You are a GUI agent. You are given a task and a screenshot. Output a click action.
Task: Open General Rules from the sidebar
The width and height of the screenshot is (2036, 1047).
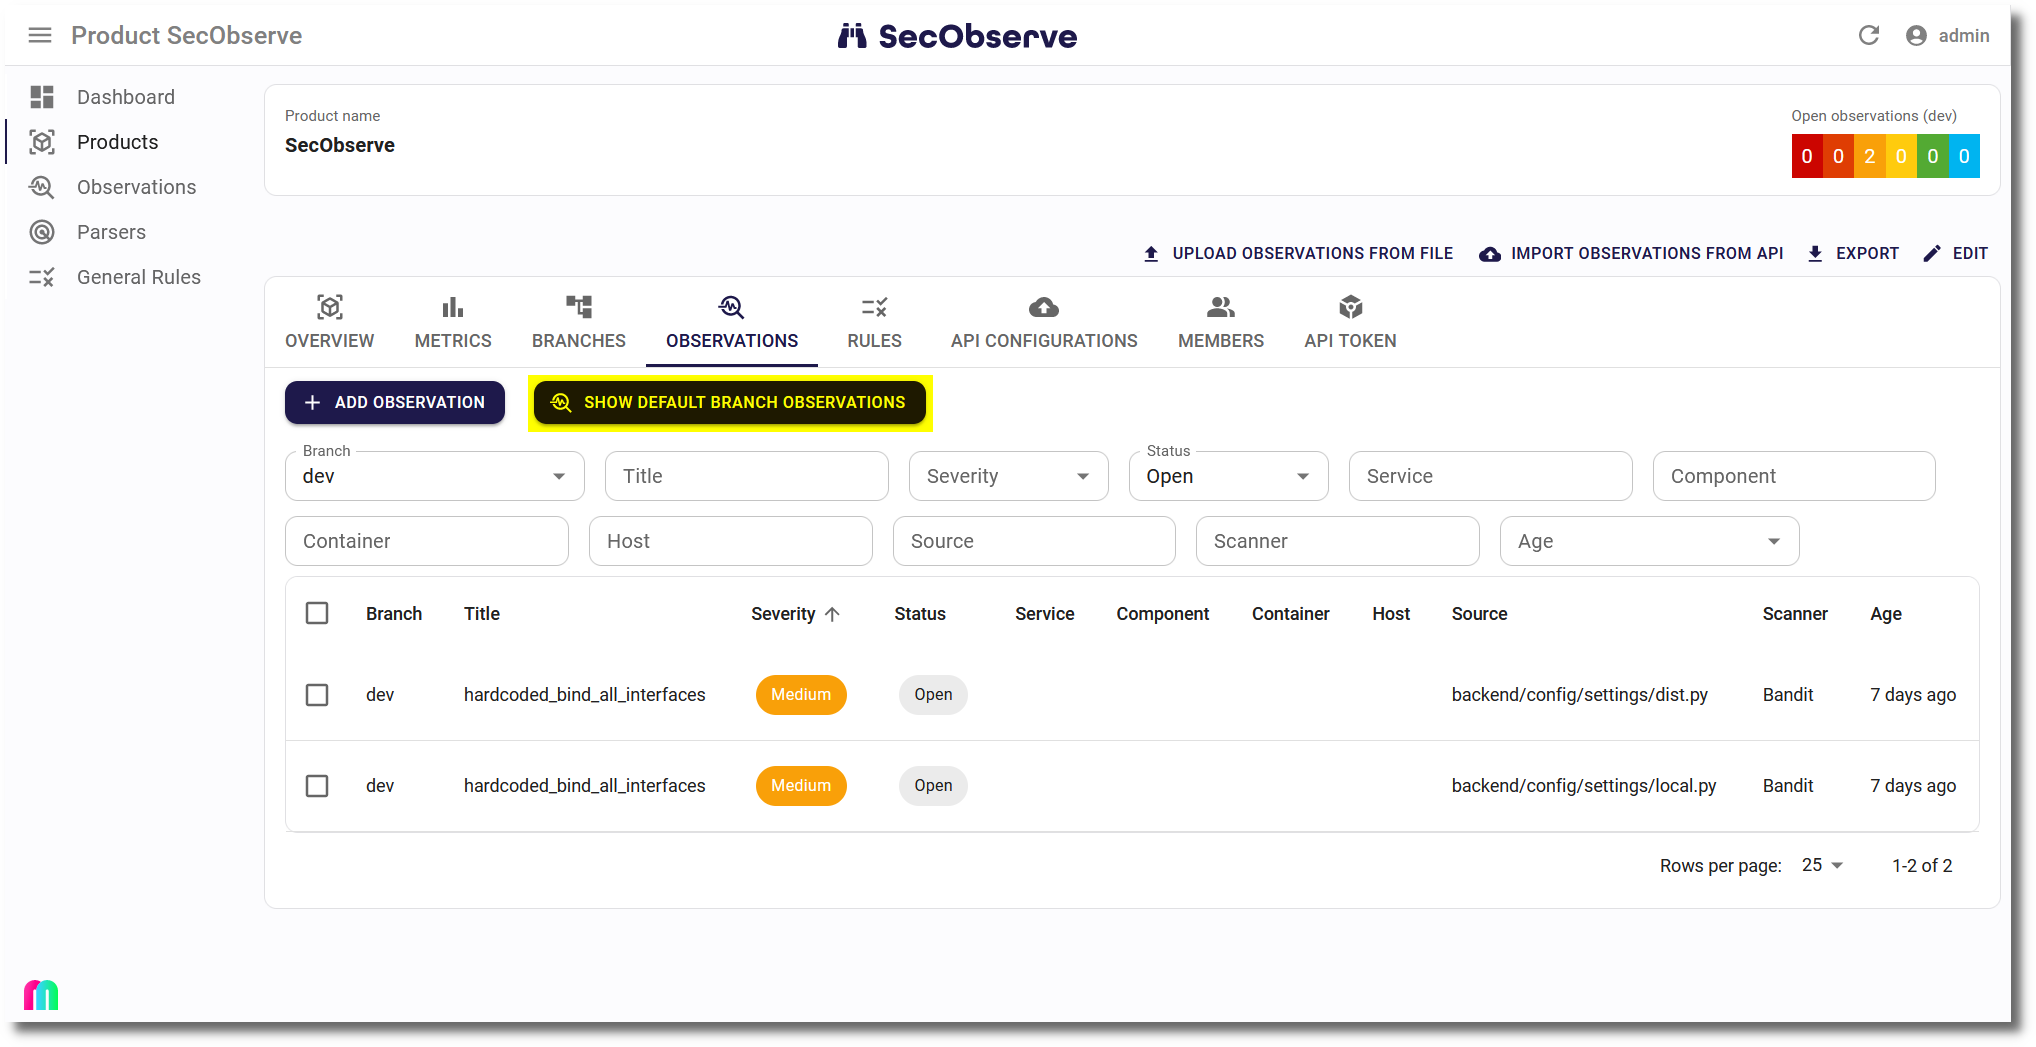pos(138,277)
